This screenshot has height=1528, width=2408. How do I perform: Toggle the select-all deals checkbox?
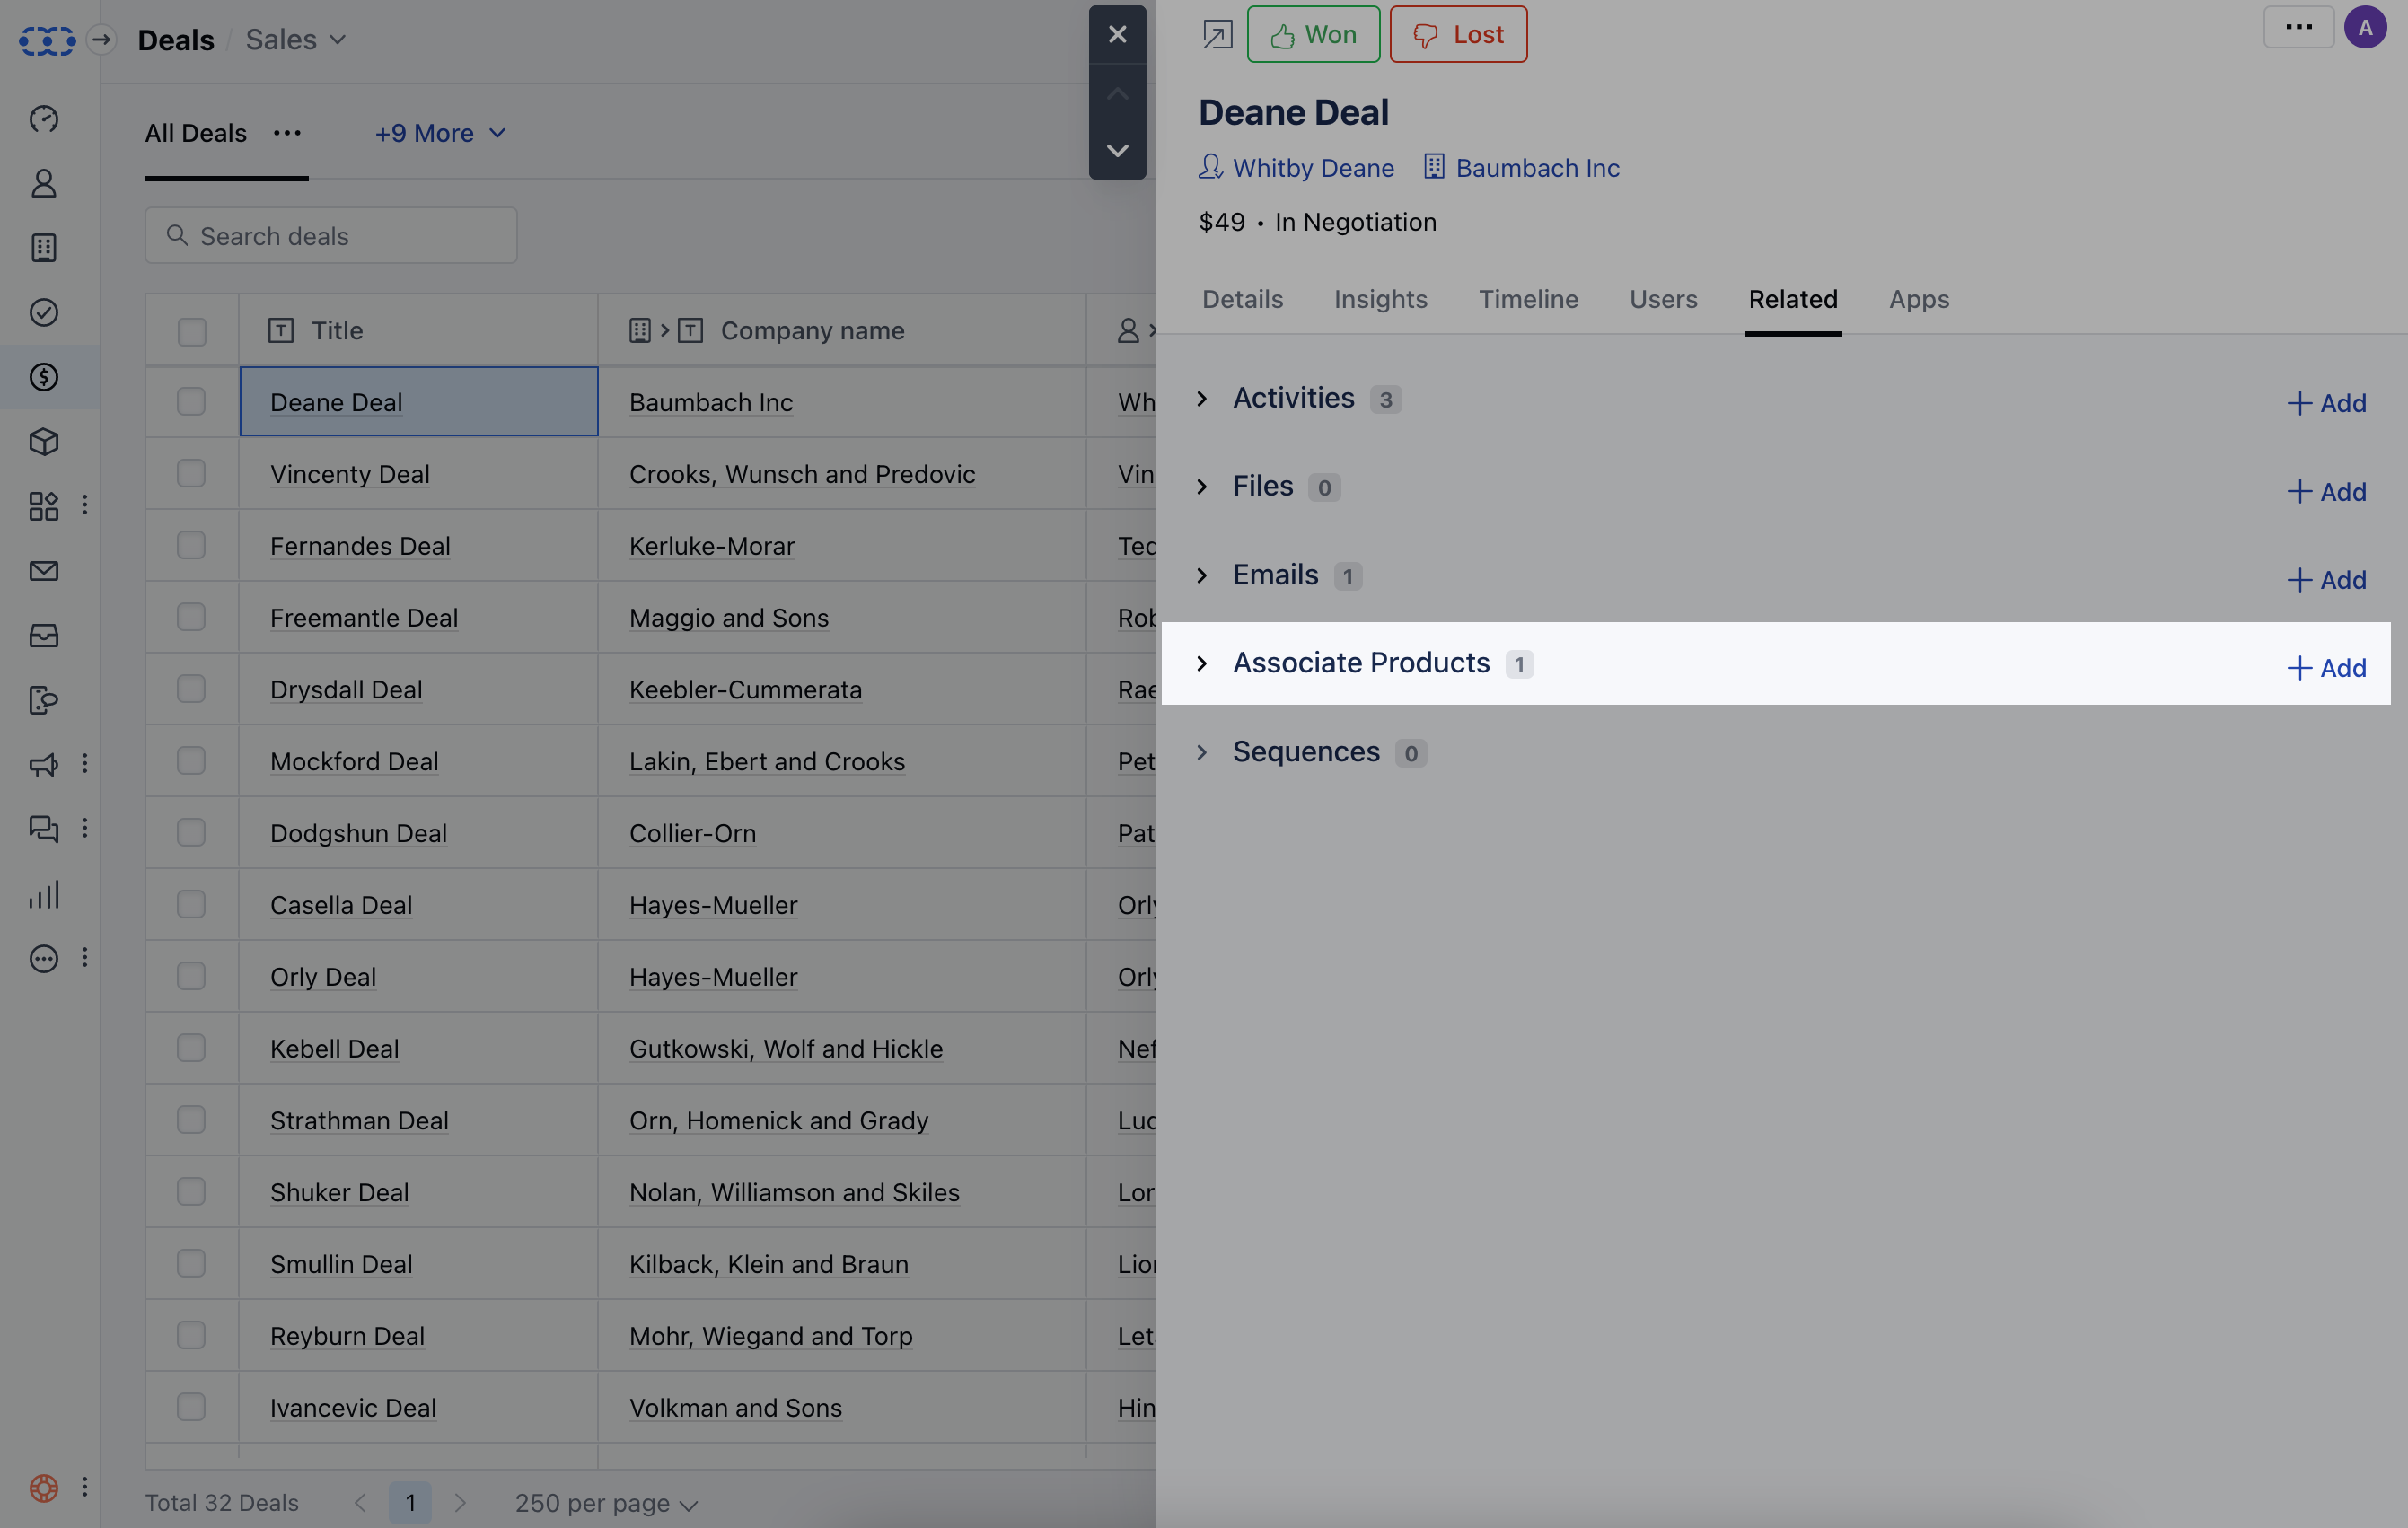click(191, 331)
